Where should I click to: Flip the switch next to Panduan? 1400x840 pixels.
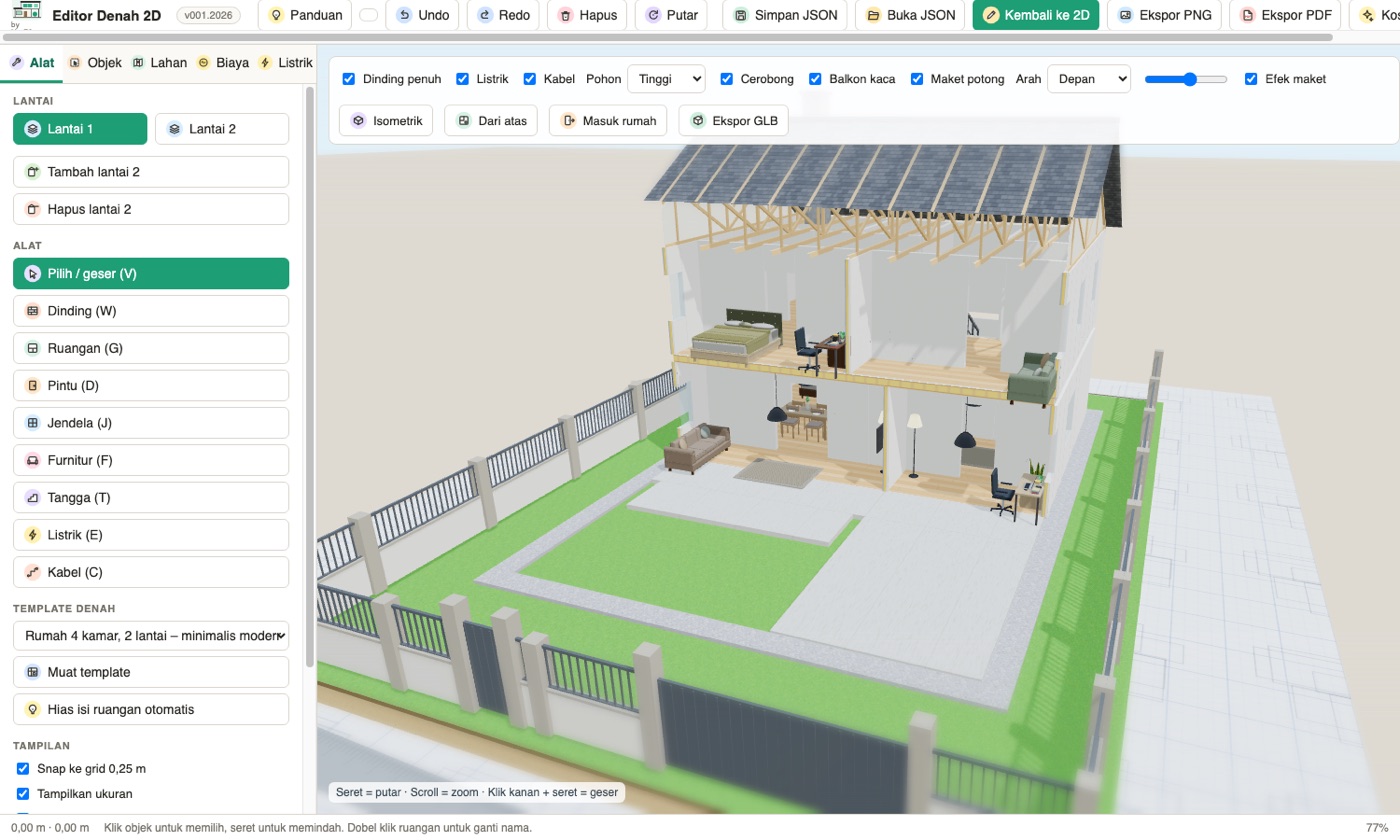click(369, 15)
